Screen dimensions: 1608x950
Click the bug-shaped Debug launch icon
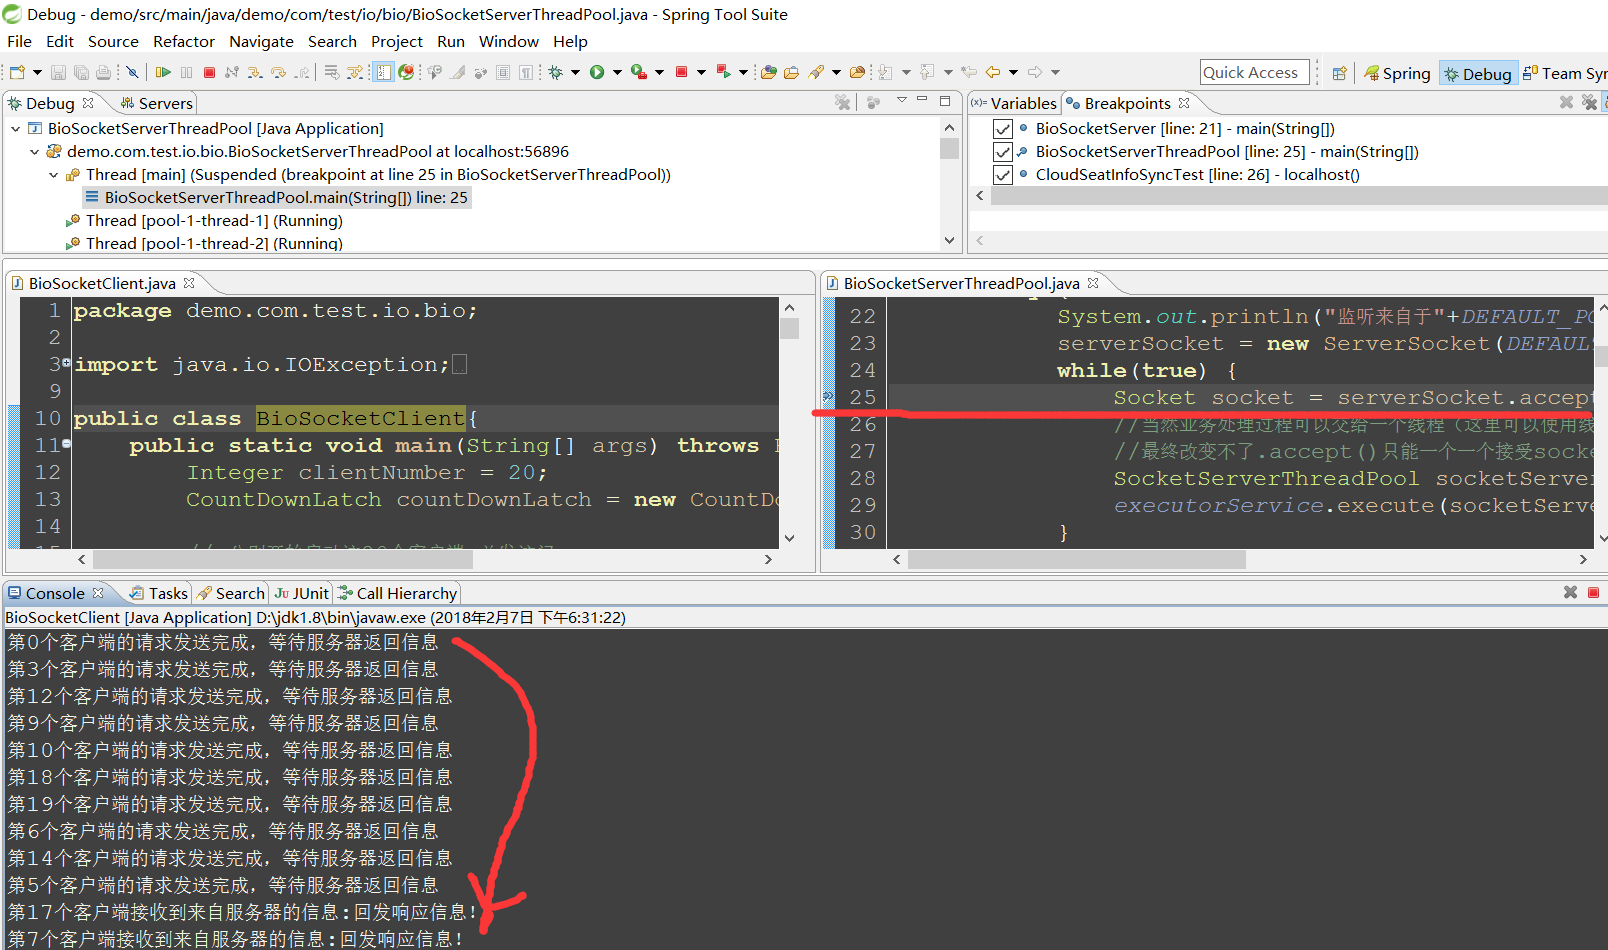556,72
